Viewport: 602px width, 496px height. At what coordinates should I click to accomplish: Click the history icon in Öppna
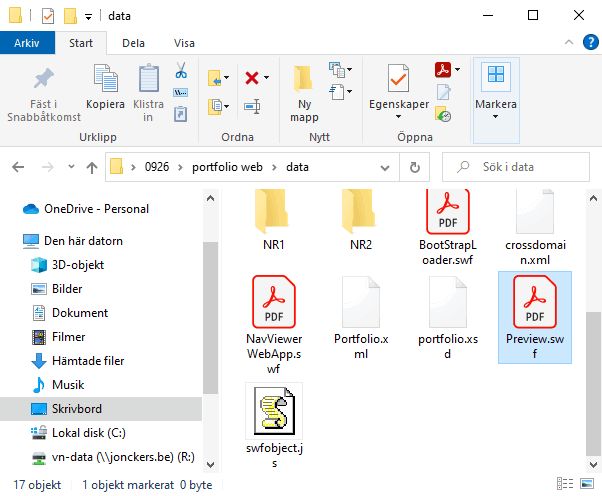(x=443, y=114)
